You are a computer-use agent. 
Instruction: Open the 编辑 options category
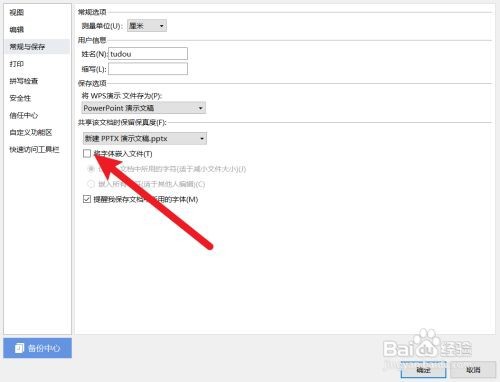pyautogui.click(x=17, y=30)
